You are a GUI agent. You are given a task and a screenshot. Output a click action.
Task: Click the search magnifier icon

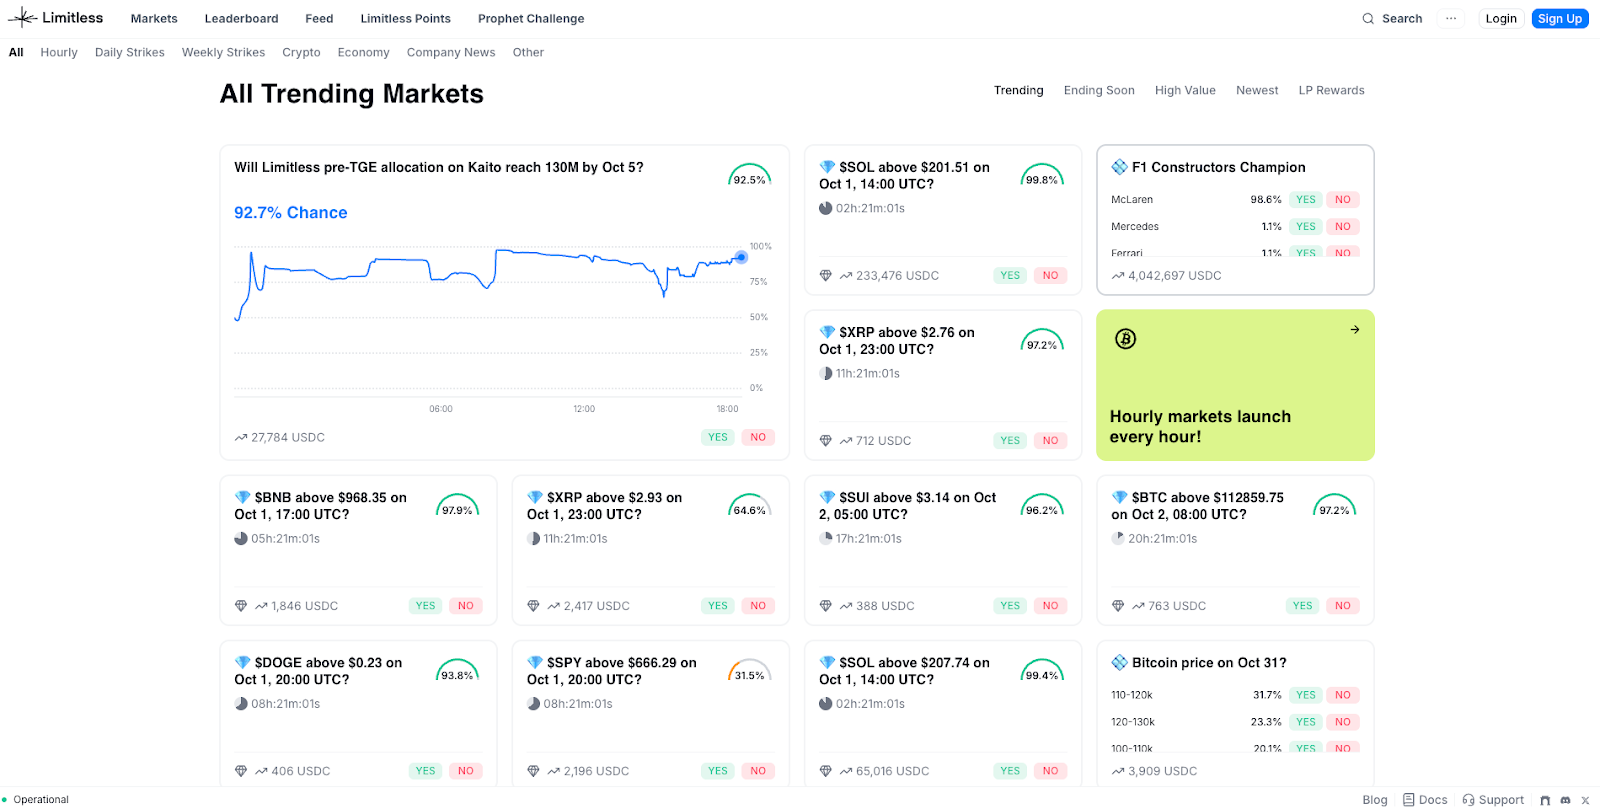(1368, 19)
